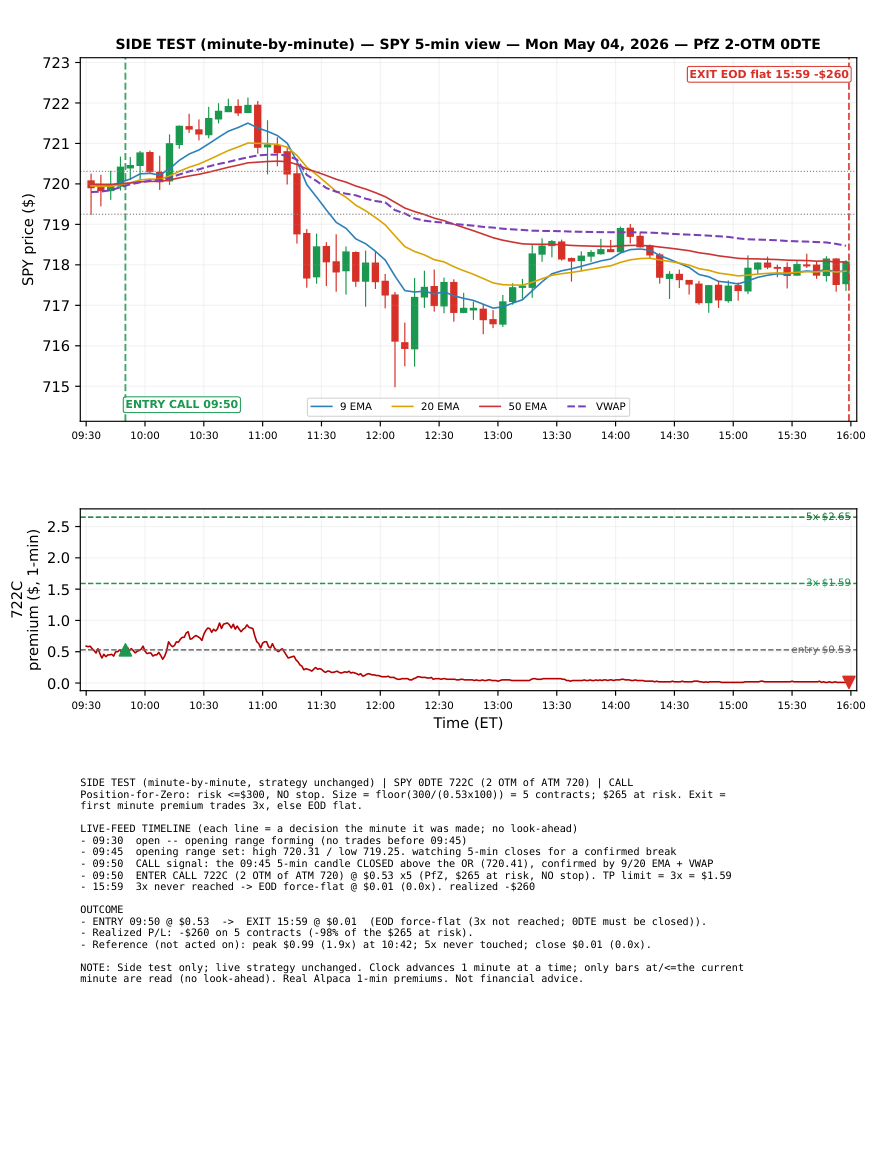The height and width of the screenshot is (1155, 893).
Task: Click the 715 tick on price axis
Action: [x=56, y=387]
